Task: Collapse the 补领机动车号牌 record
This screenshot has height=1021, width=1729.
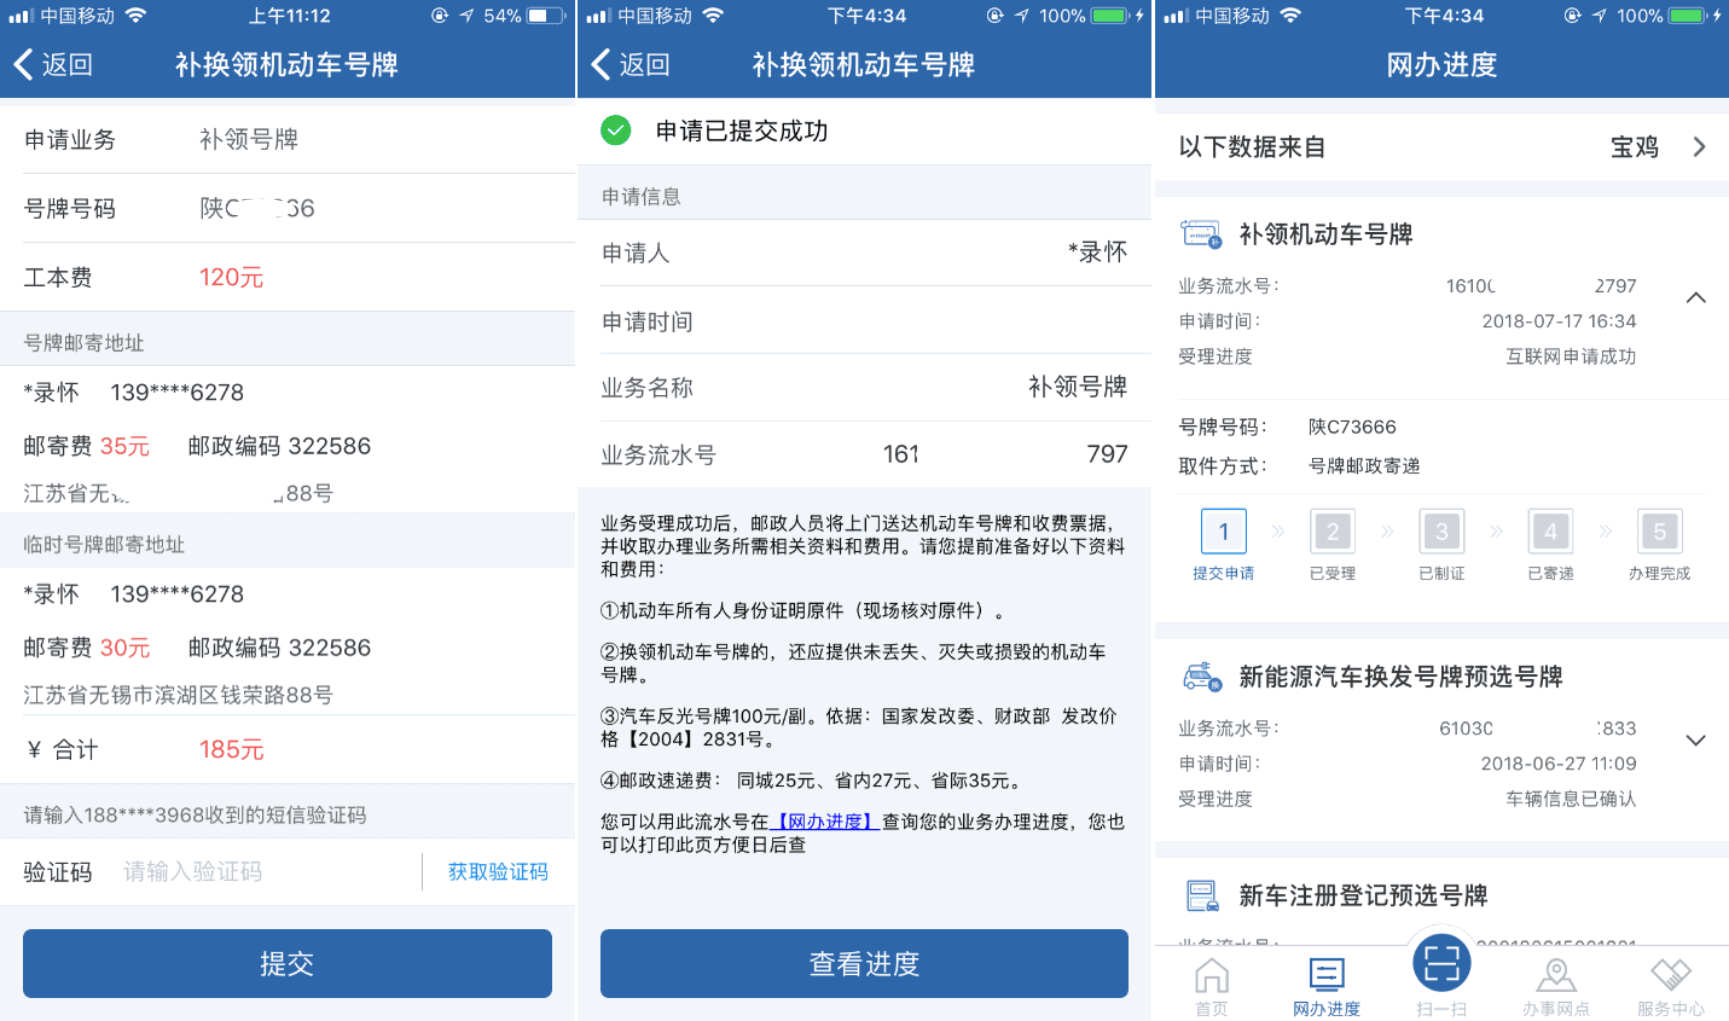Action: 1696,298
